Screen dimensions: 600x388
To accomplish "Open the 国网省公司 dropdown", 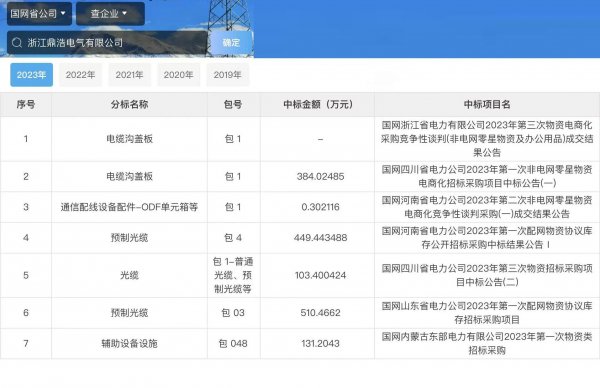I will coord(39,13).
